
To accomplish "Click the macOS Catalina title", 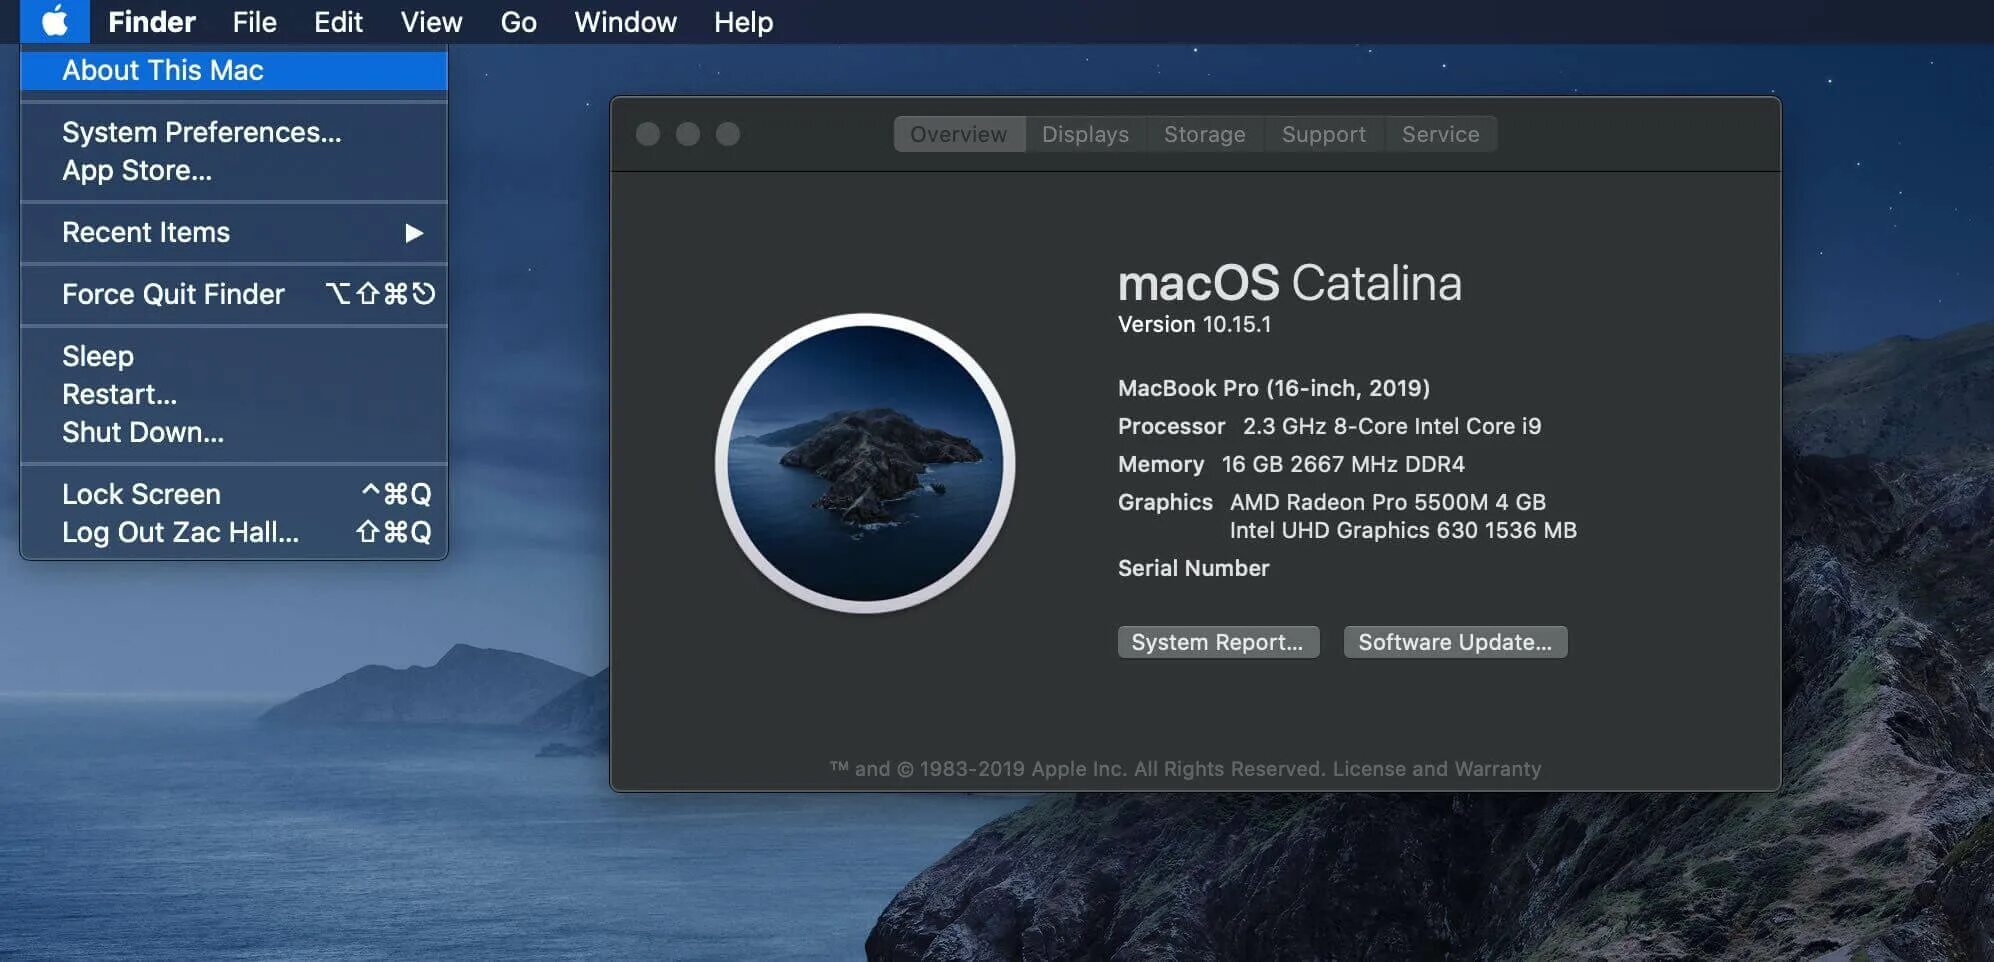I will point(1290,283).
